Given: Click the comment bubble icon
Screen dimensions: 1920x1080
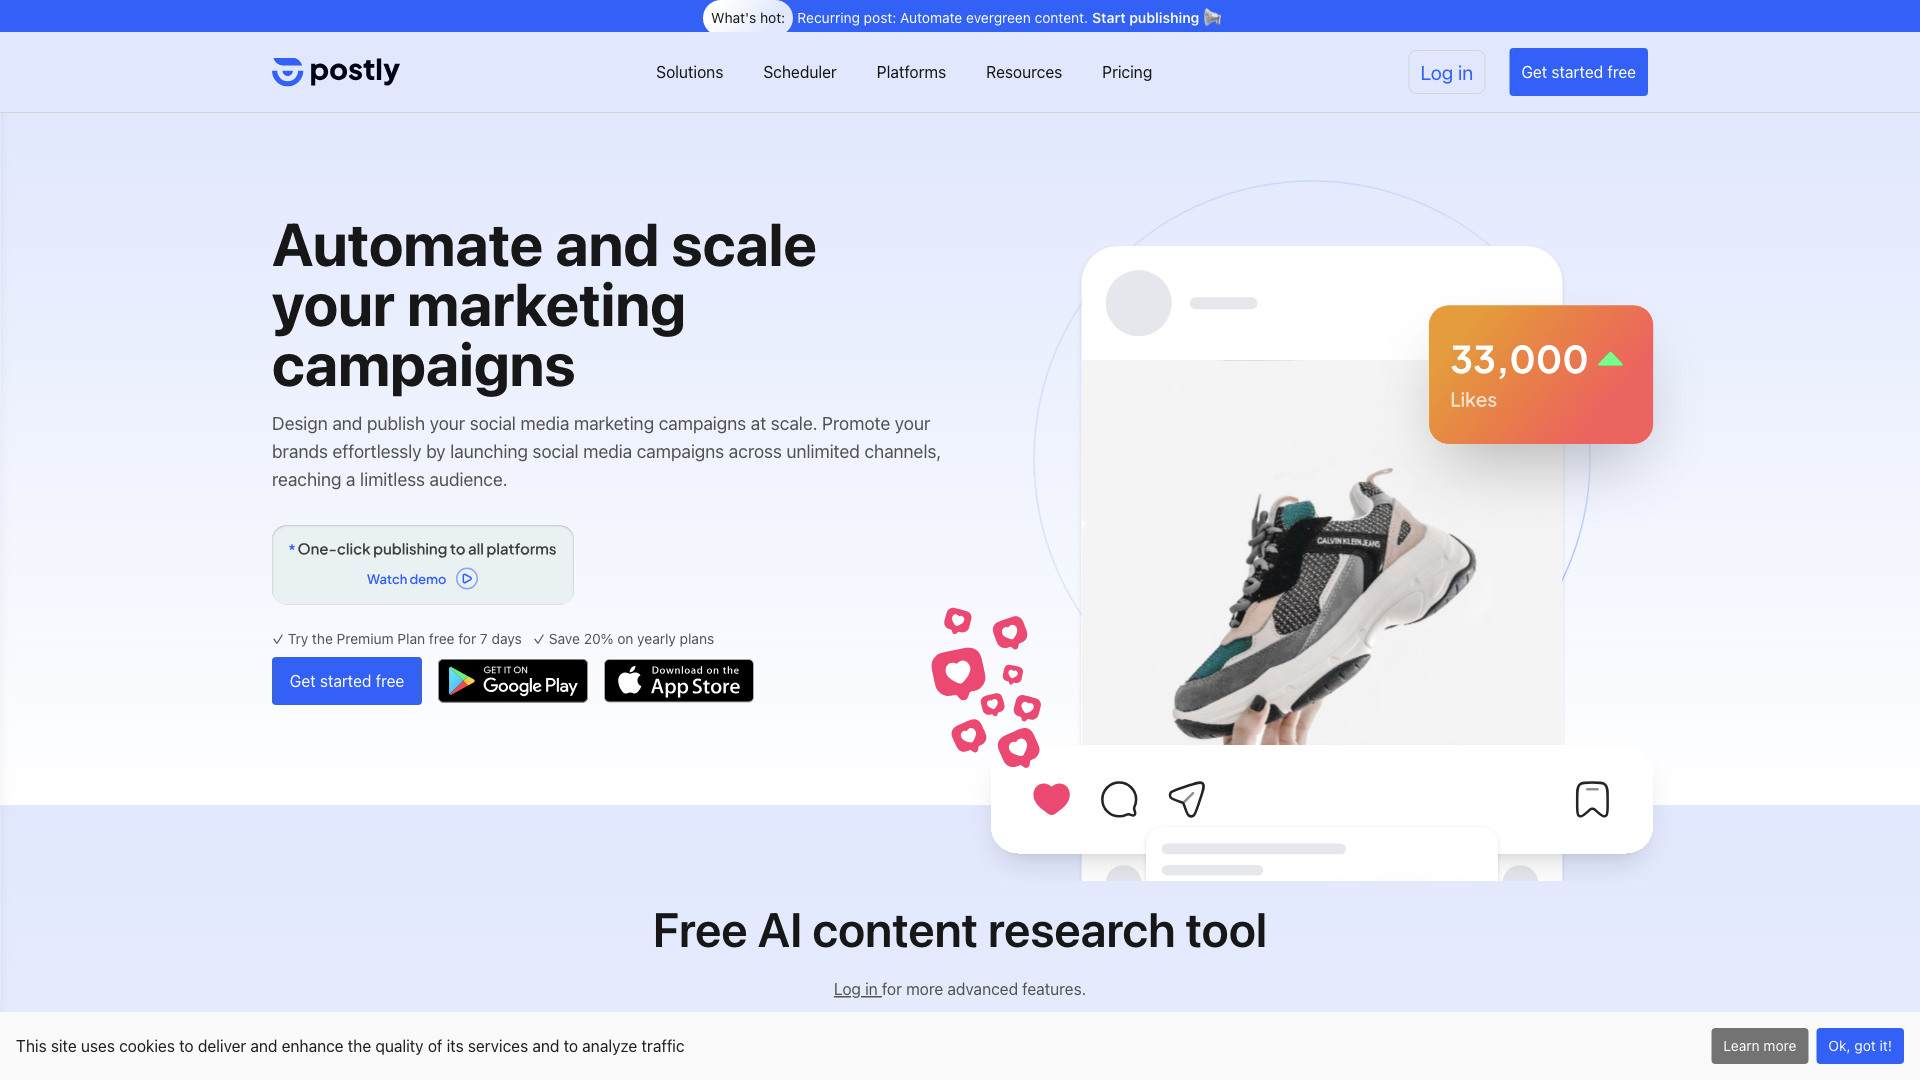Looking at the screenshot, I should coord(1120,799).
